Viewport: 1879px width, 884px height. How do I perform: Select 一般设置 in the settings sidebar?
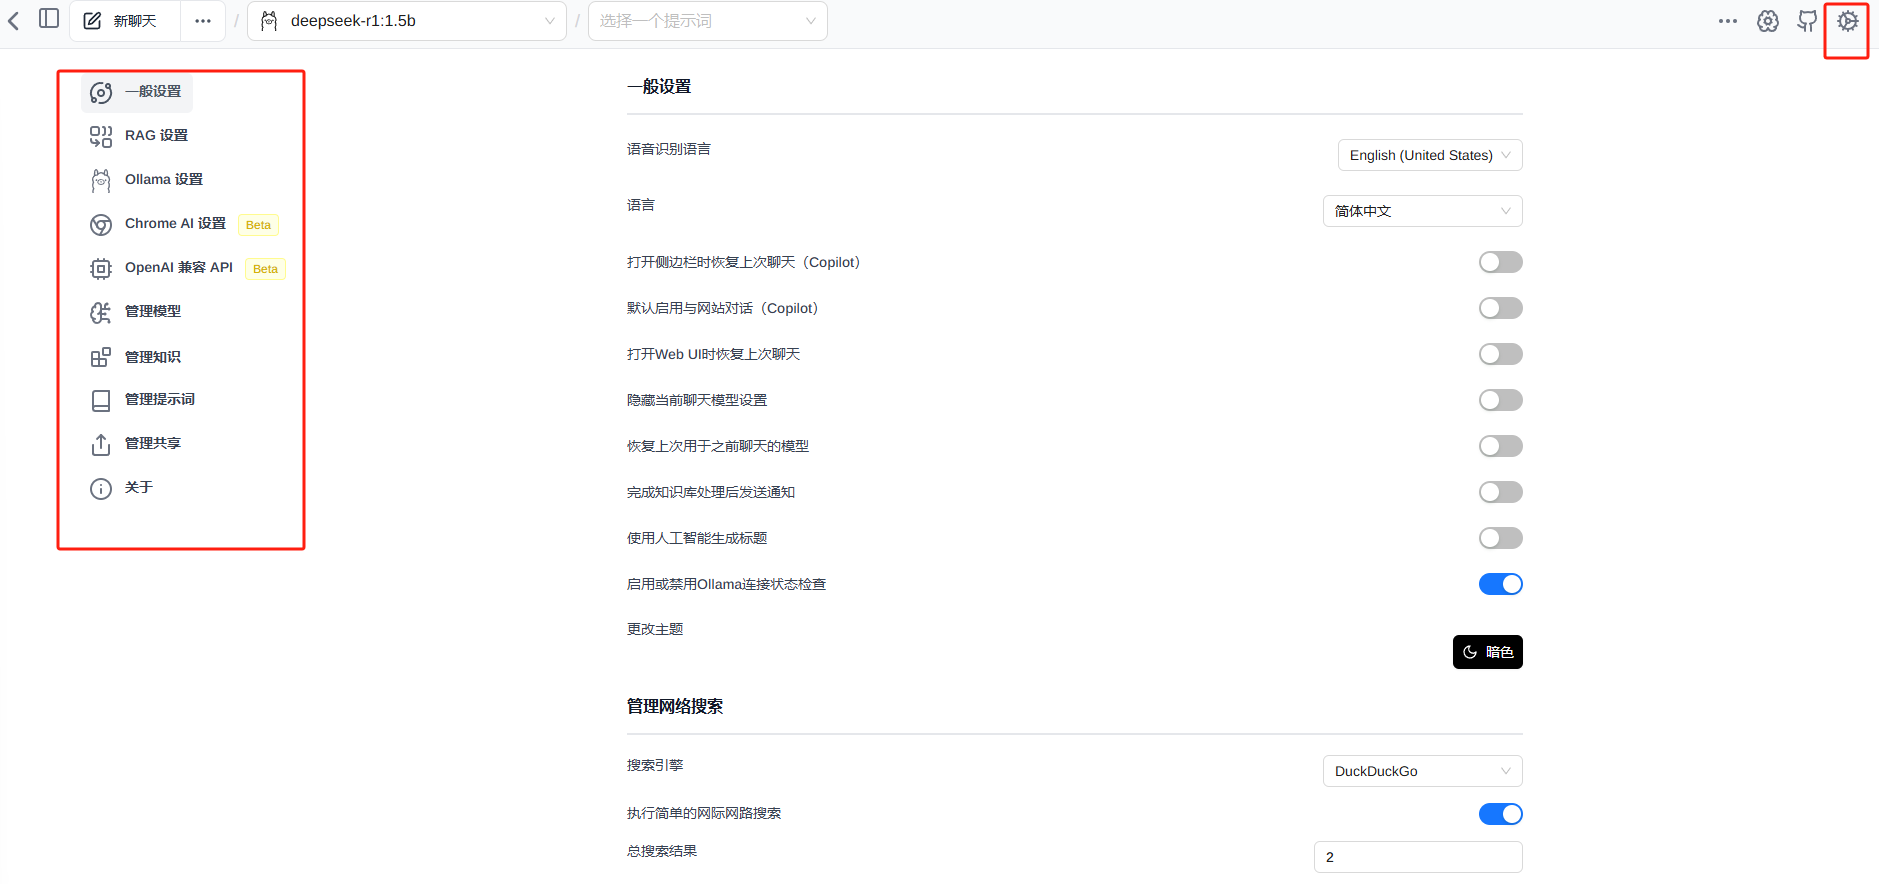point(137,92)
